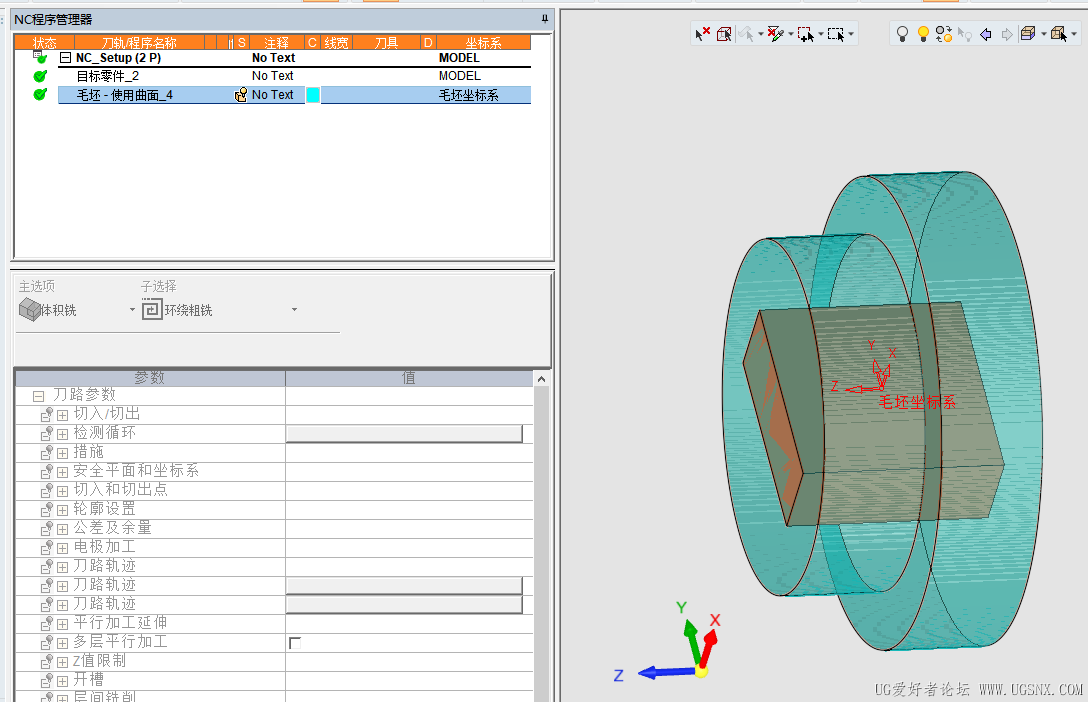Open the 环绕粗铣 sub-selection dropdown
1088x702 pixels.
click(294, 309)
